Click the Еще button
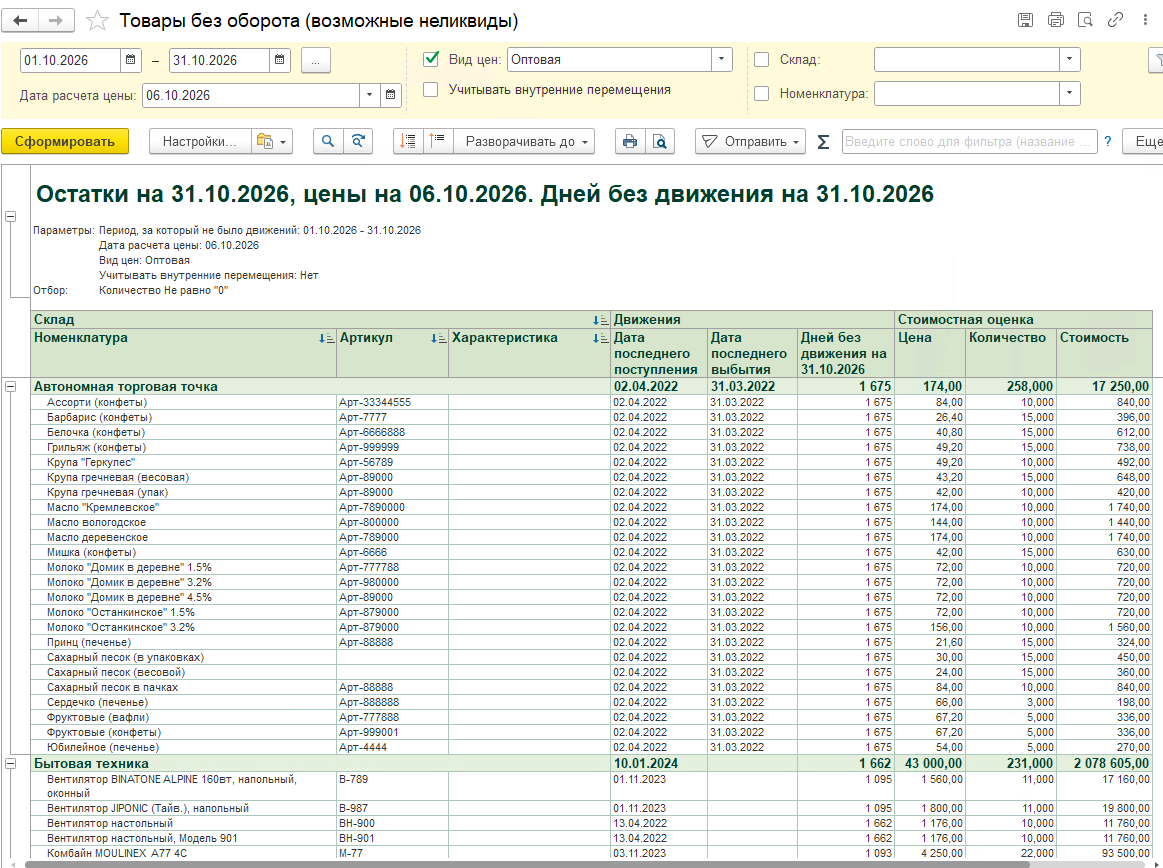The width and height of the screenshot is (1163, 868). pos(1143,141)
